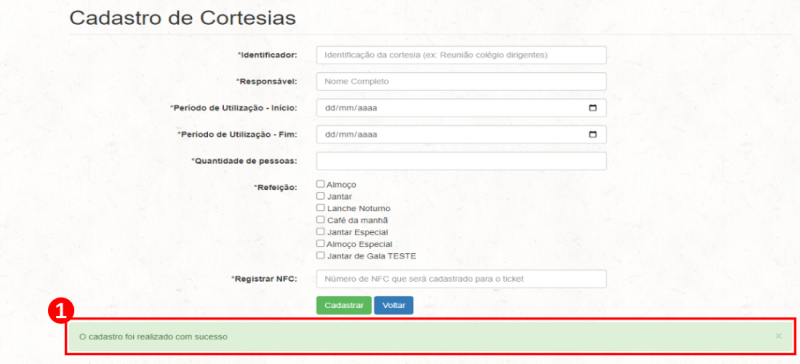
Task: Click the Período de Utilização - Fim date field
Action: point(461,134)
